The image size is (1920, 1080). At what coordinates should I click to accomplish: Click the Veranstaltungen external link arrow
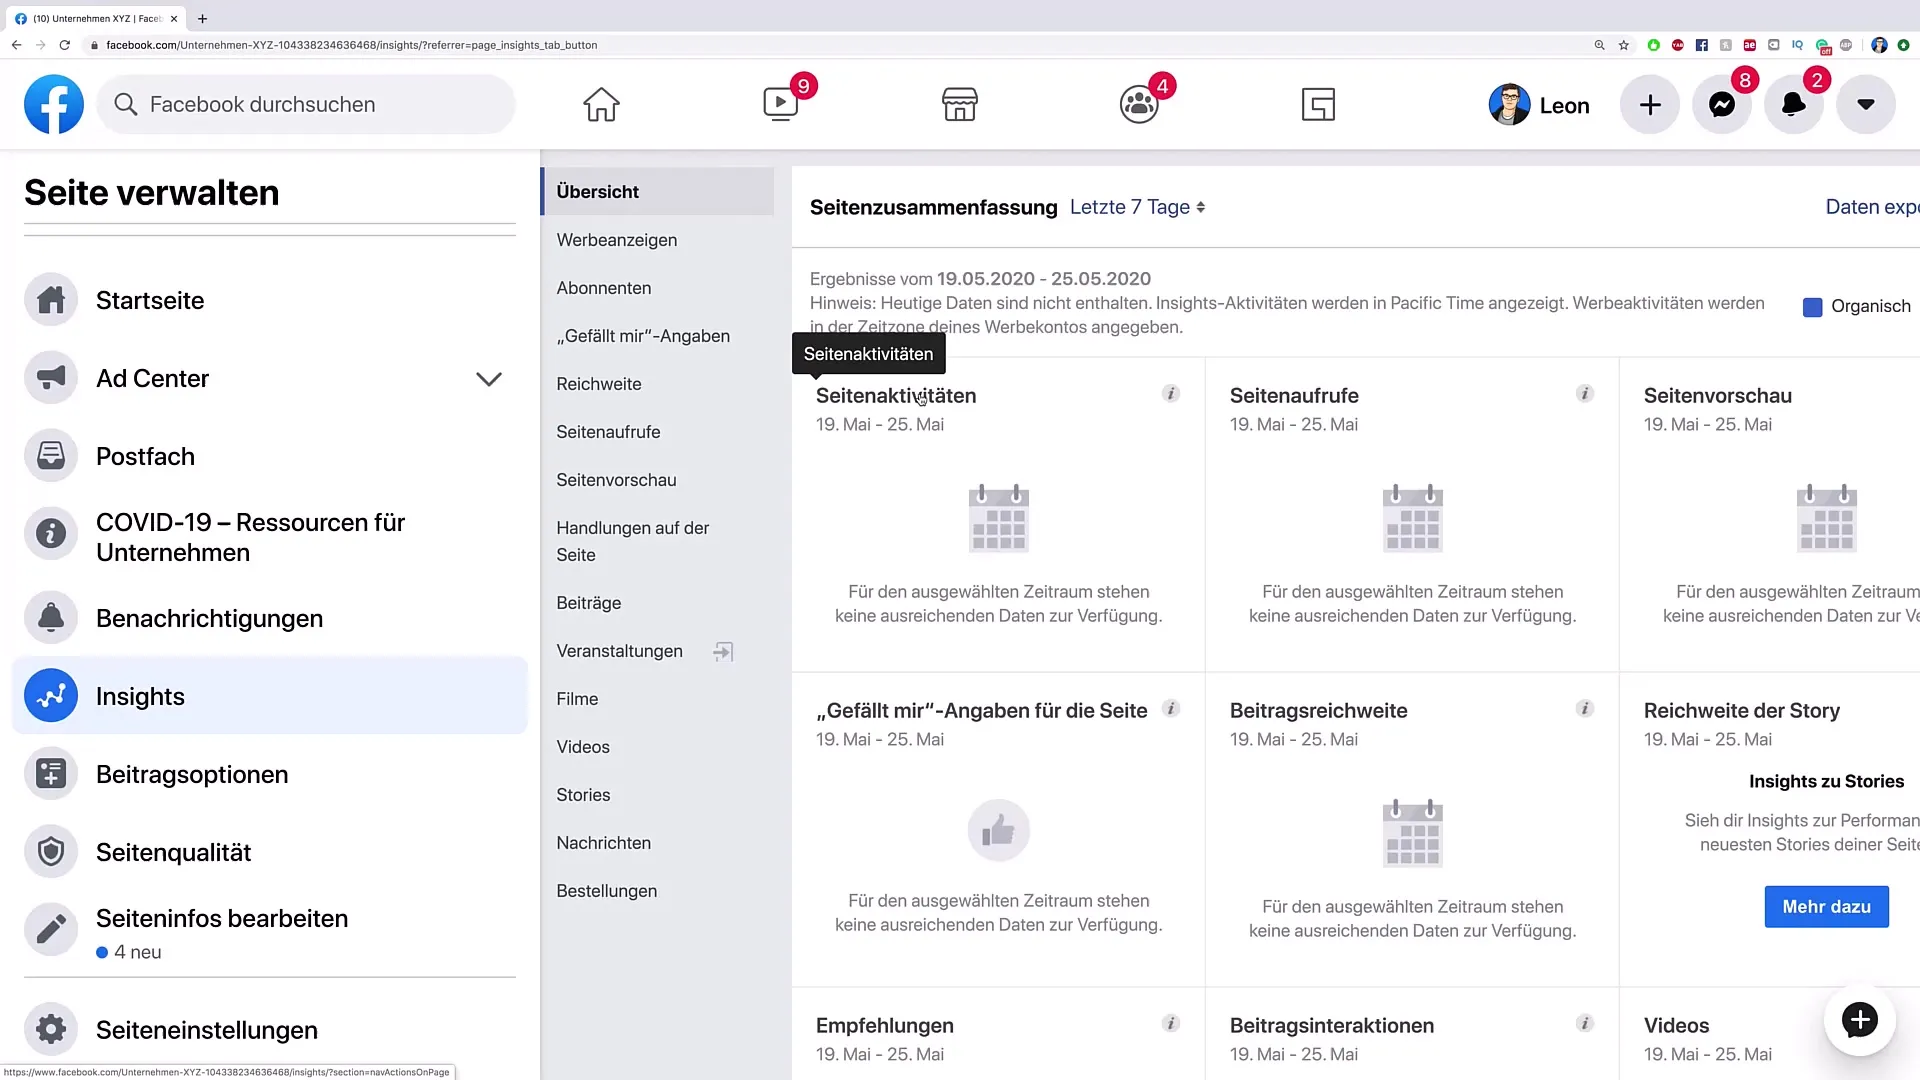click(723, 650)
